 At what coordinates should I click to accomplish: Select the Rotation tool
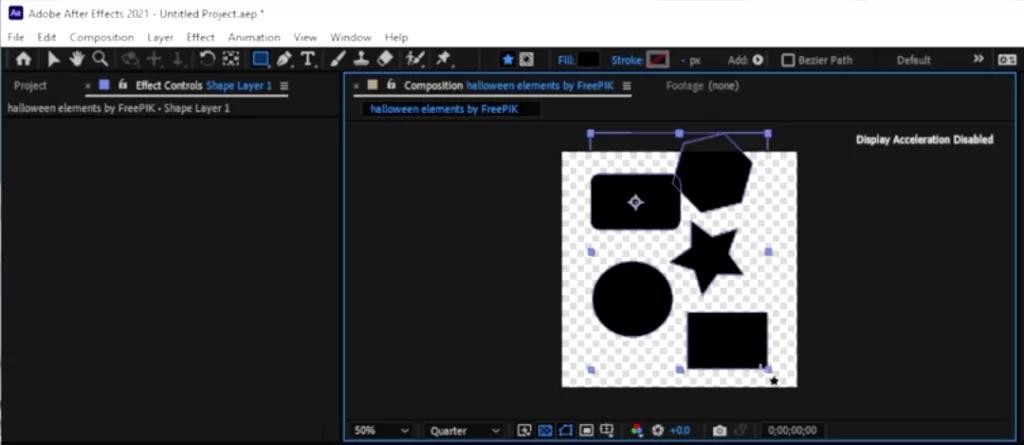coord(207,59)
